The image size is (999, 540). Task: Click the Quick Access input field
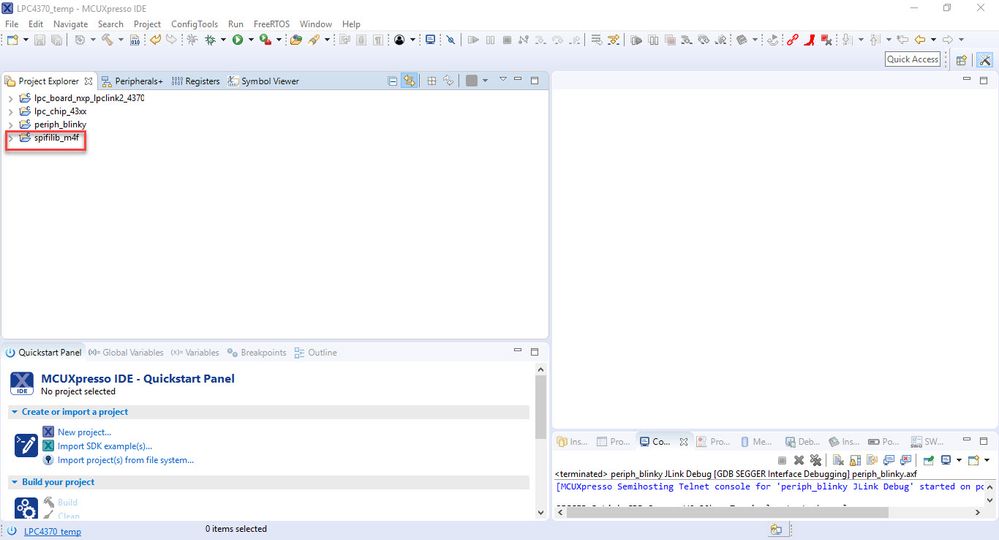tap(913, 59)
